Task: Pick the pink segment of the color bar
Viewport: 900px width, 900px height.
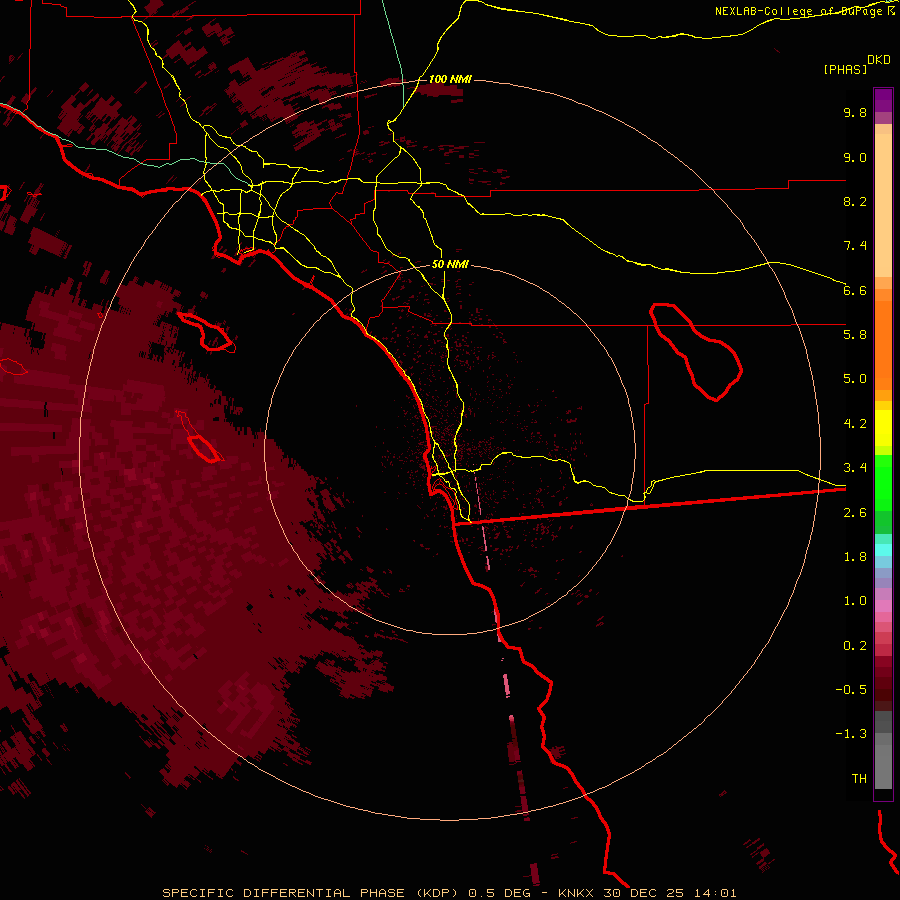Action: pyautogui.click(x=883, y=606)
